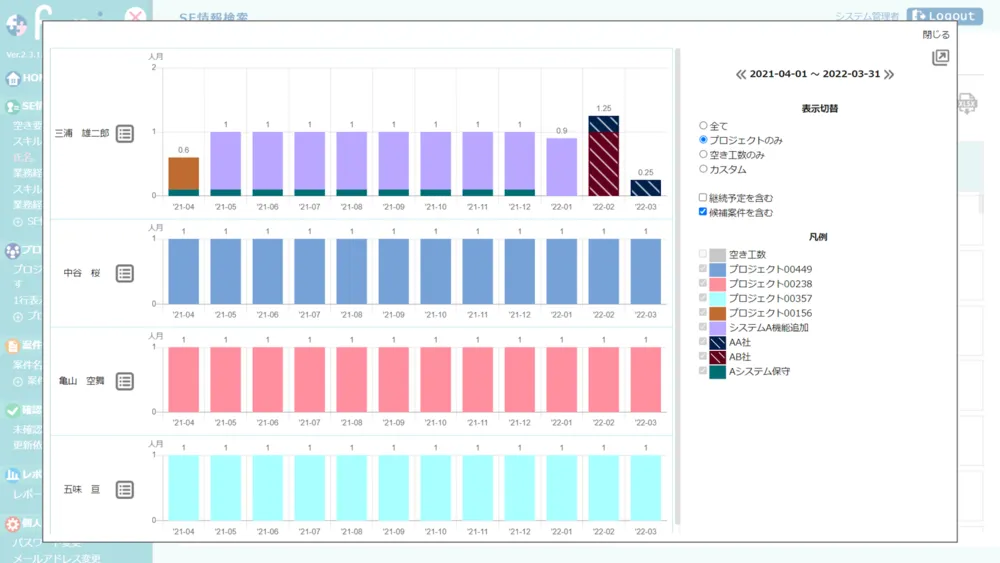Image resolution: width=1000 pixels, height=563 pixels.
Task: Open detail list icon for 中谷 桜
Action: 124,273
